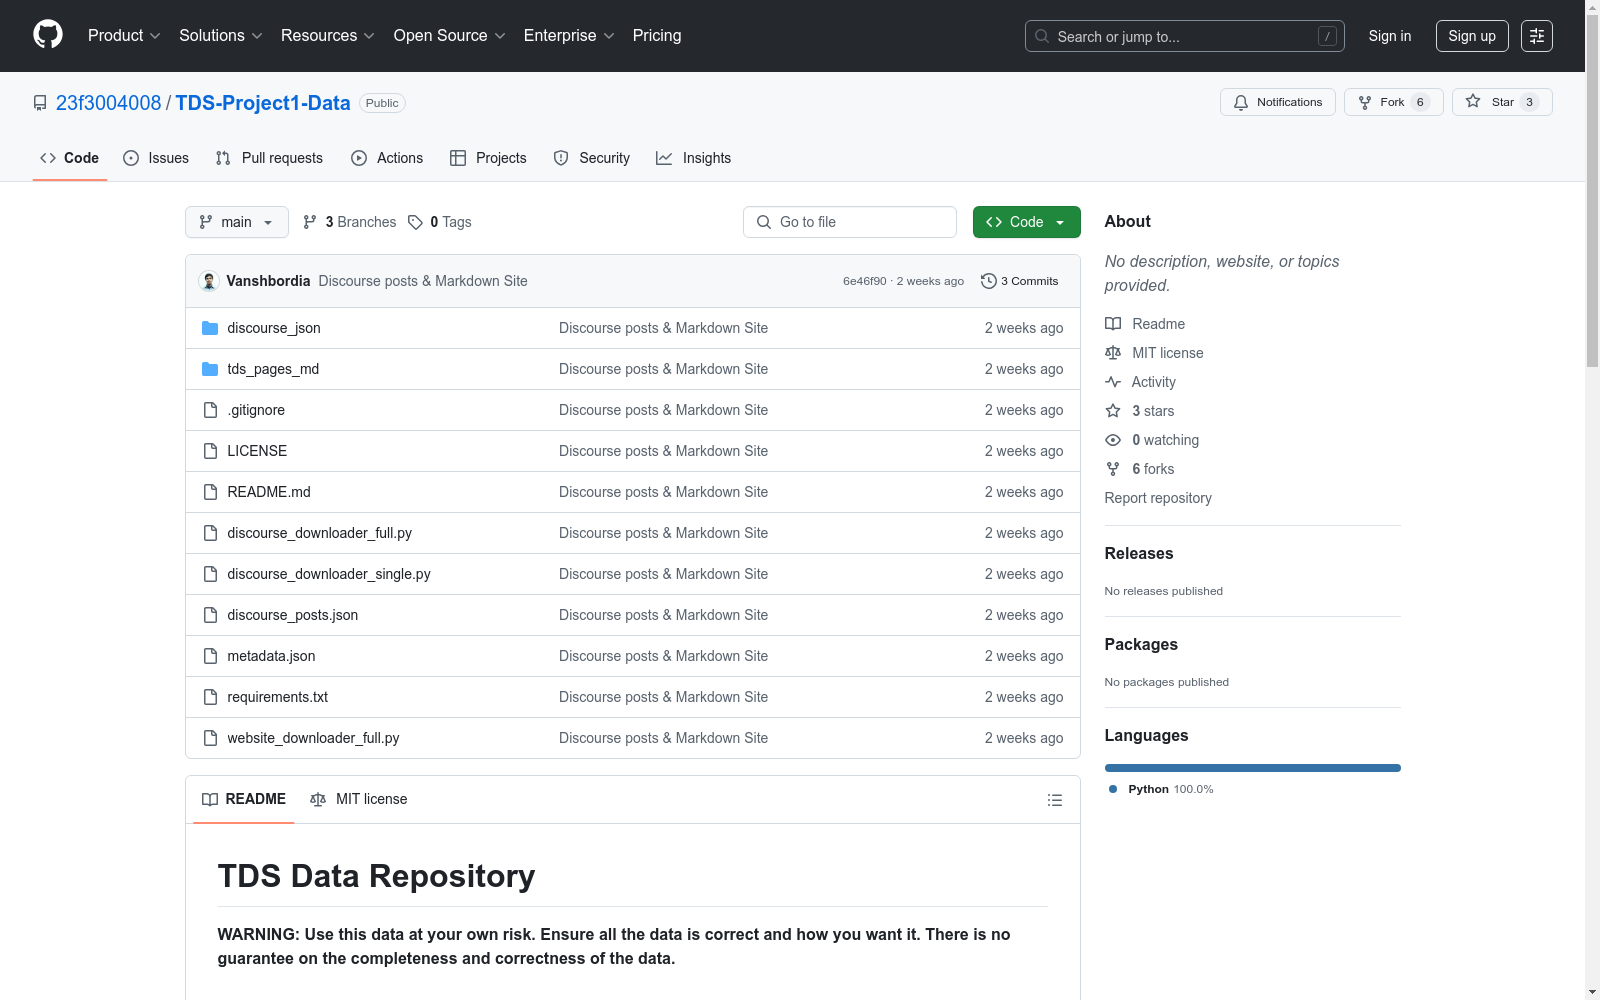Click the notifications bell icon

(1241, 103)
